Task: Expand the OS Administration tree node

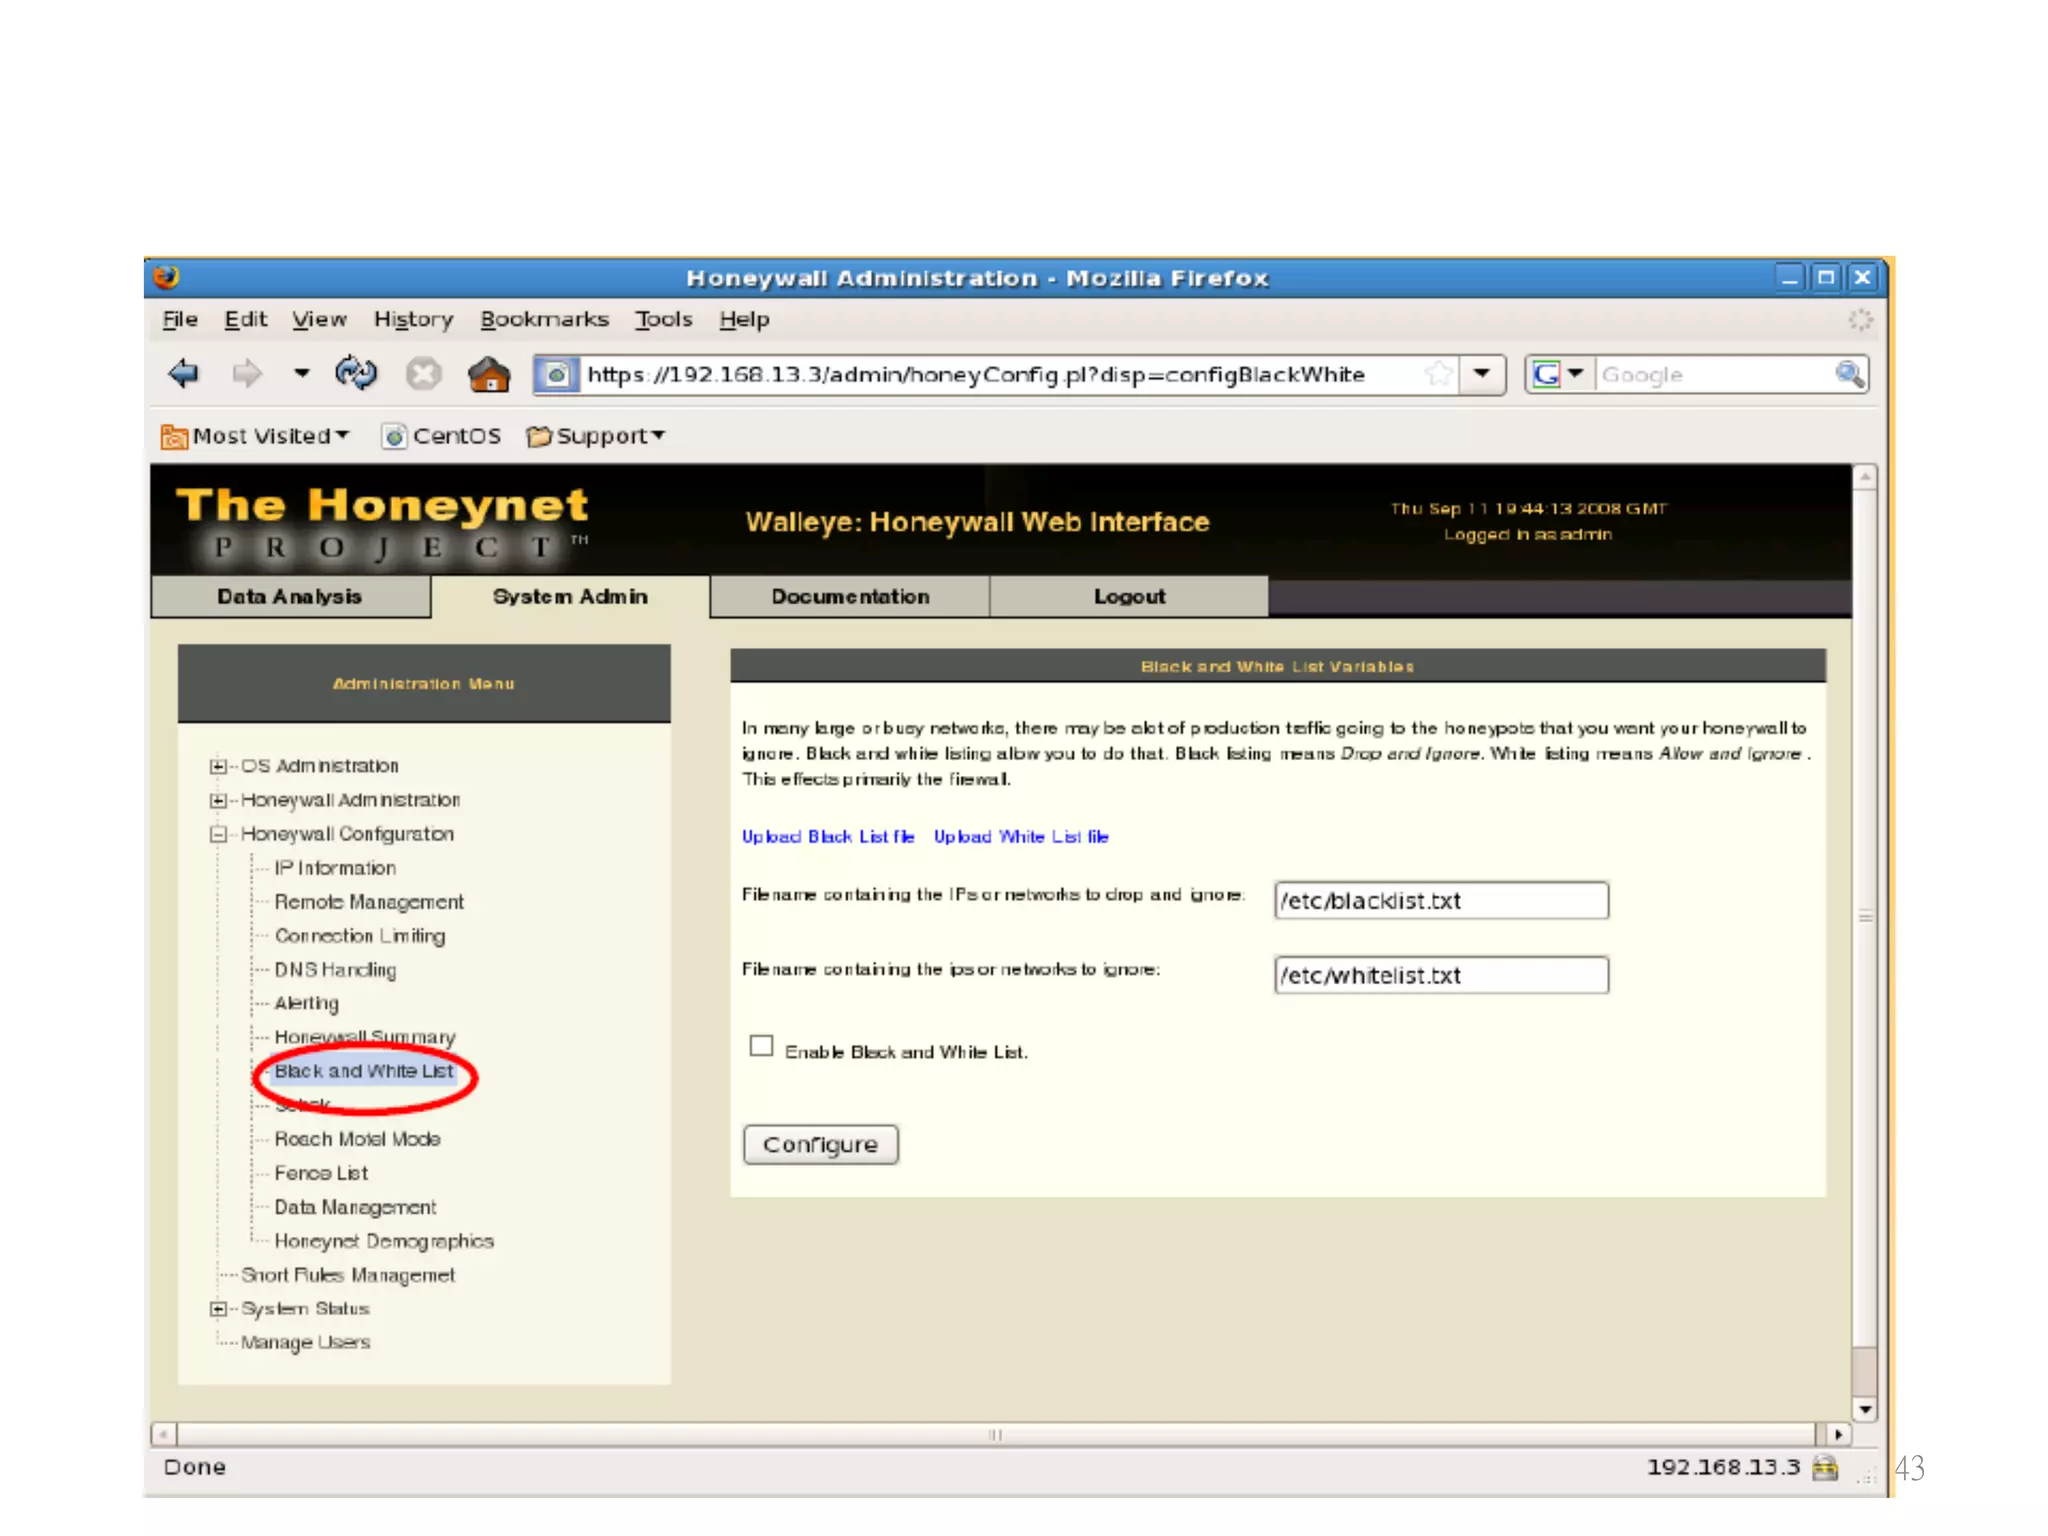Action: [x=218, y=766]
